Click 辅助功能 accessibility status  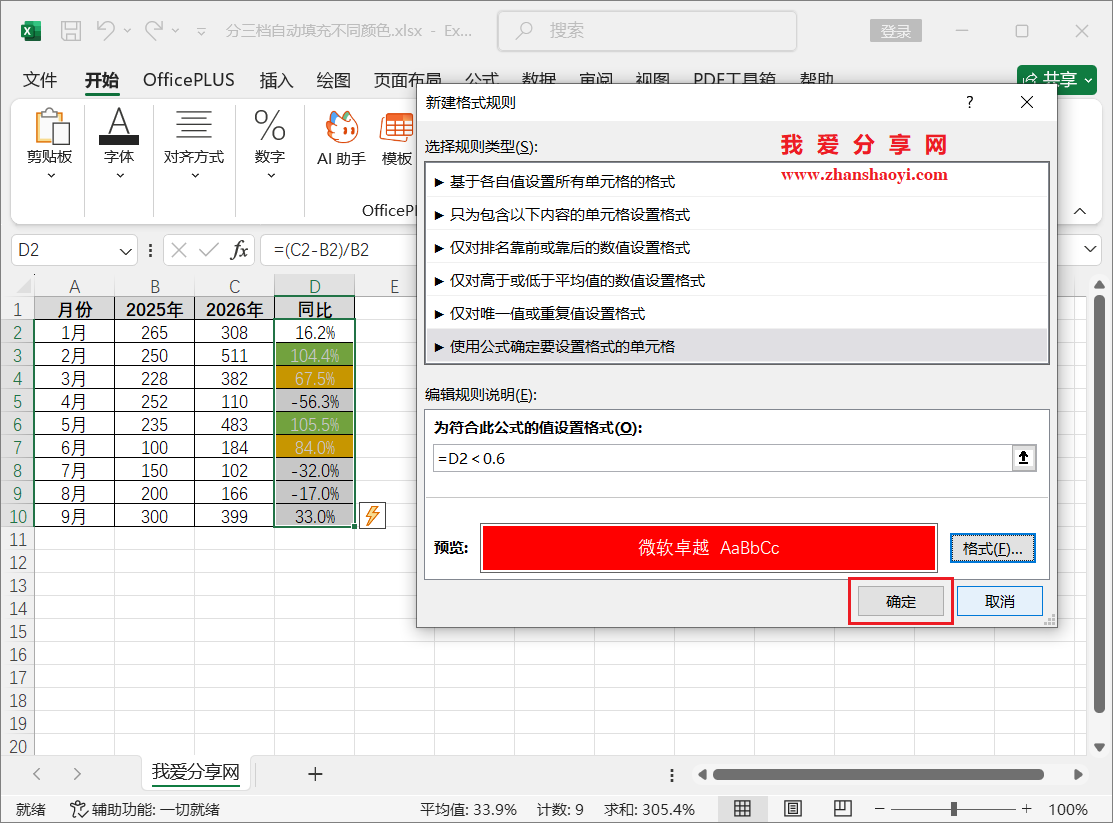click(145, 810)
